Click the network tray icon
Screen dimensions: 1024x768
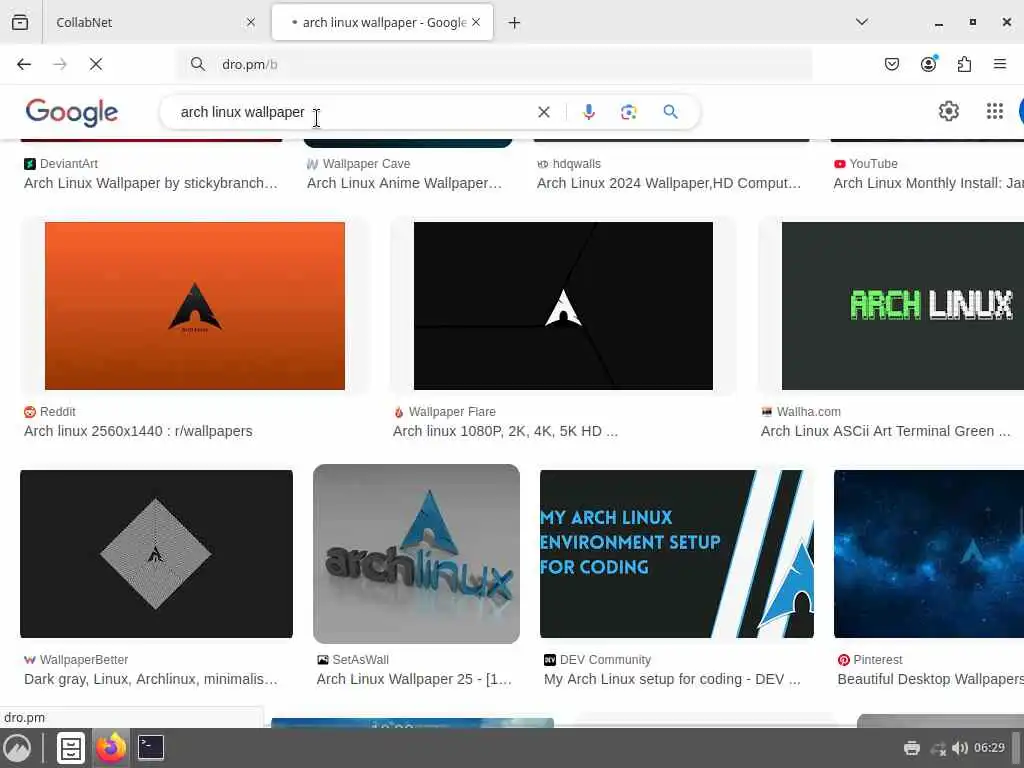(x=938, y=748)
